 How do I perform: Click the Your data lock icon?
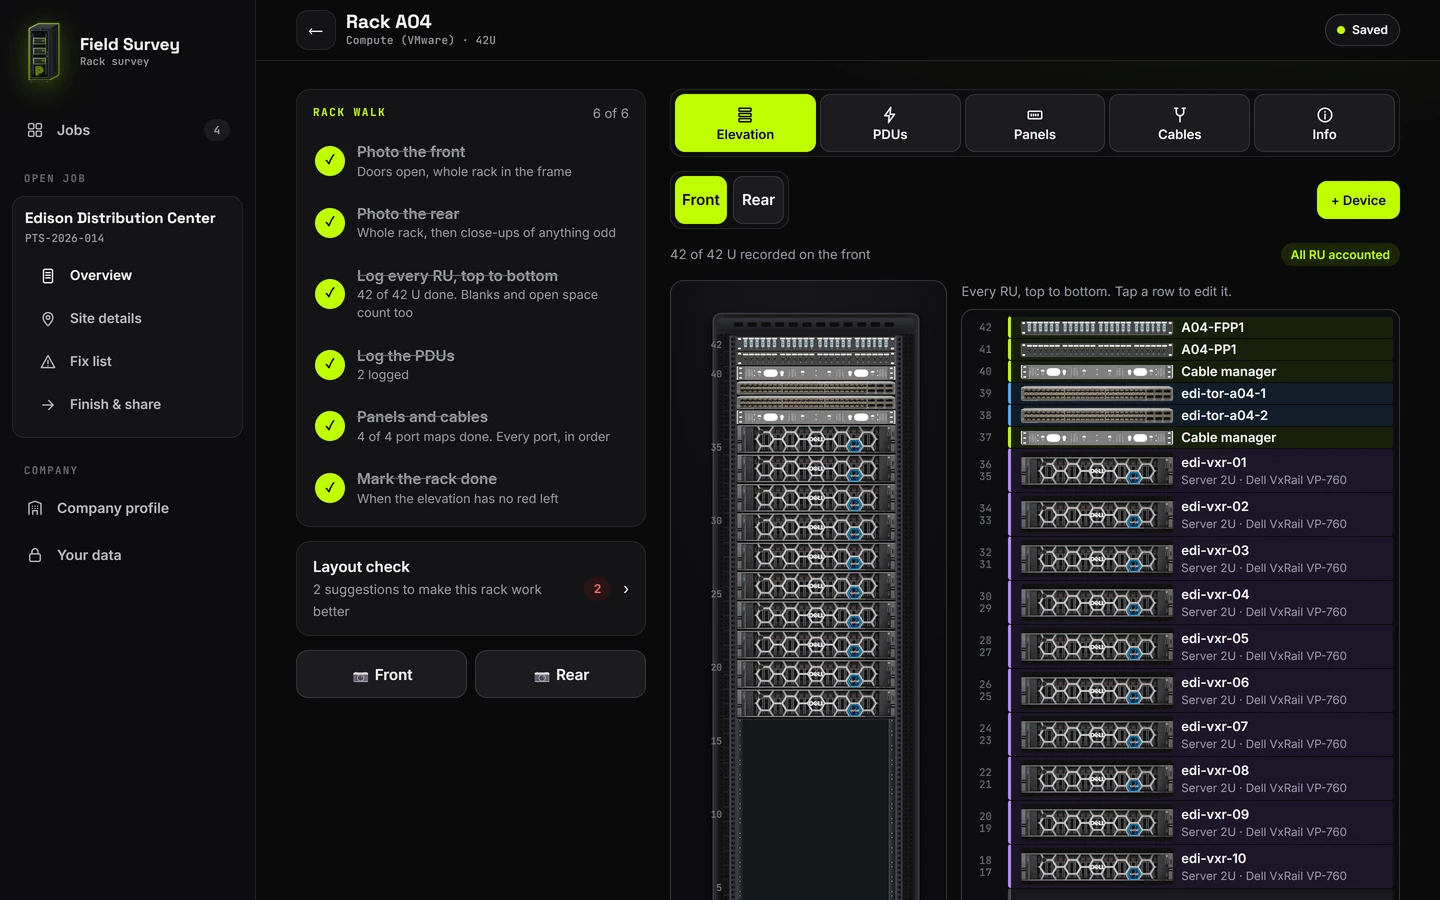coord(35,555)
